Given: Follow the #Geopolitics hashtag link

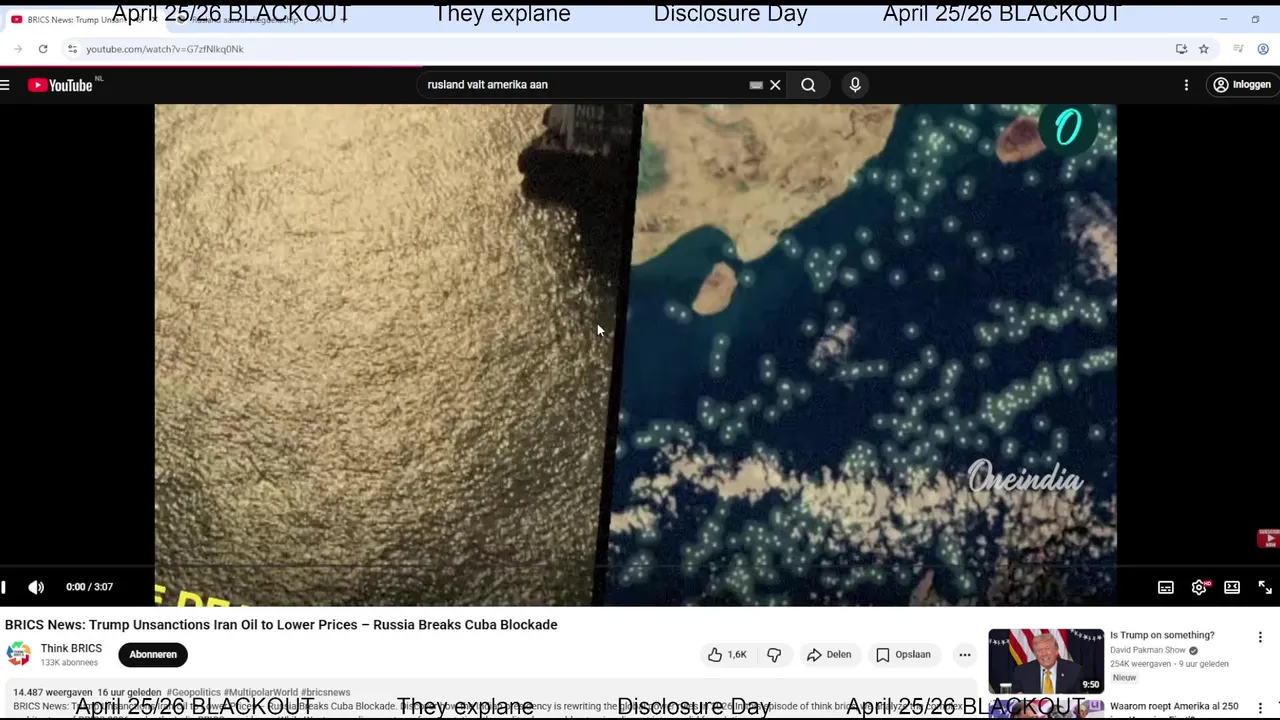Looking at the screenshot, I should 194,692.
